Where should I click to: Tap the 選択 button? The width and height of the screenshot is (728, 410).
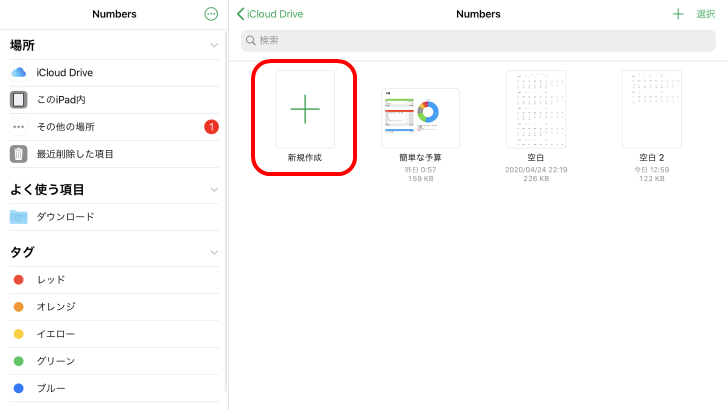[x=706, y=14]
